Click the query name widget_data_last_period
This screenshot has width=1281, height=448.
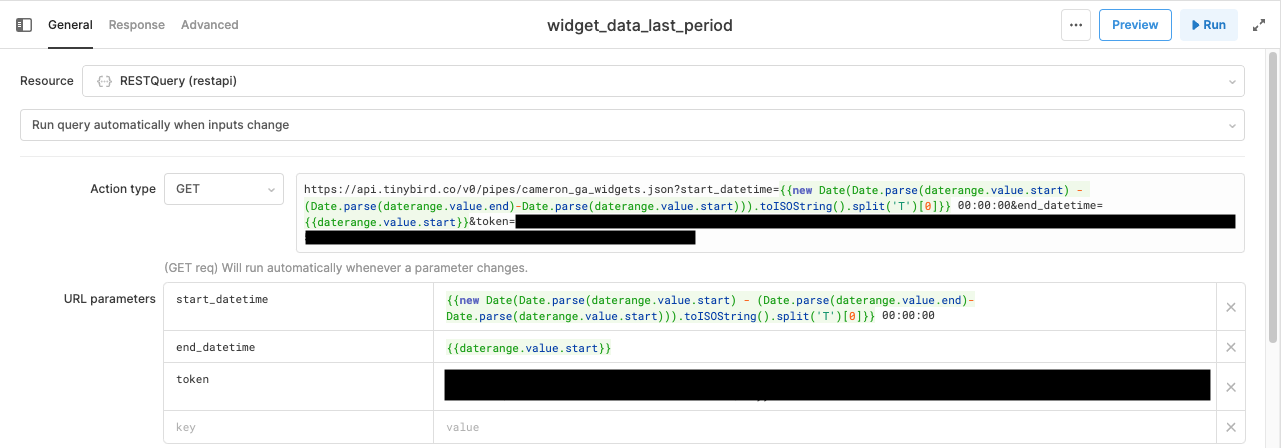640,25
